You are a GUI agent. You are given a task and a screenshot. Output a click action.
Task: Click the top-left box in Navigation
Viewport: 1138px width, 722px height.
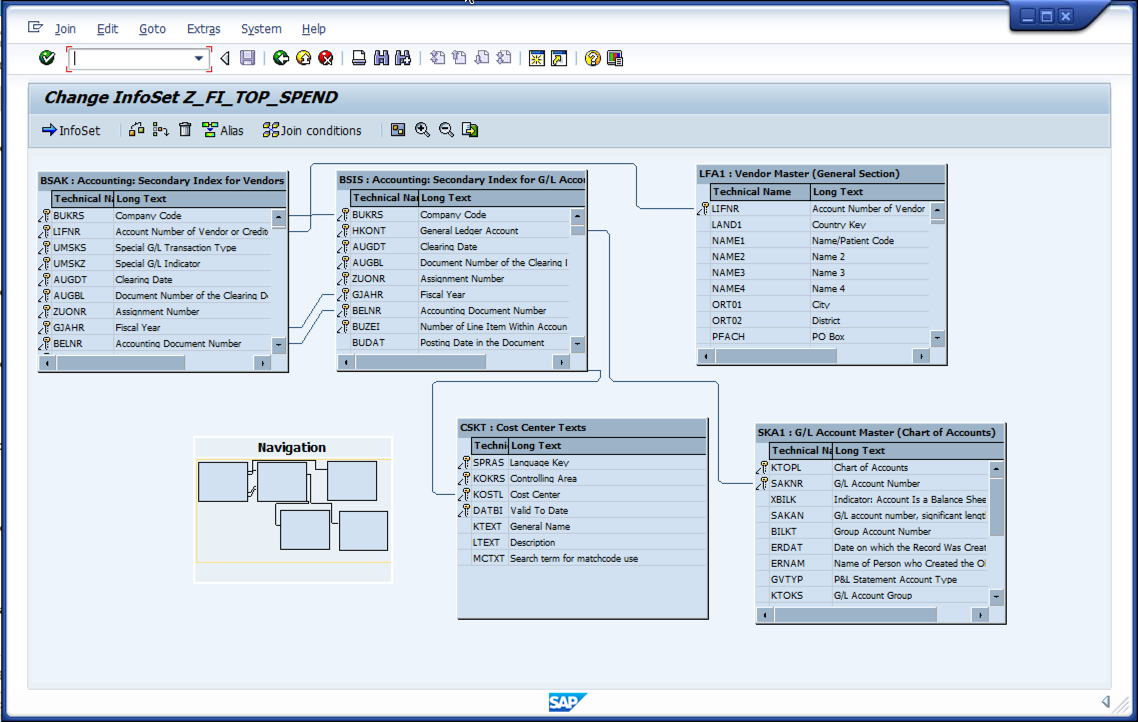tap(223, 482)
